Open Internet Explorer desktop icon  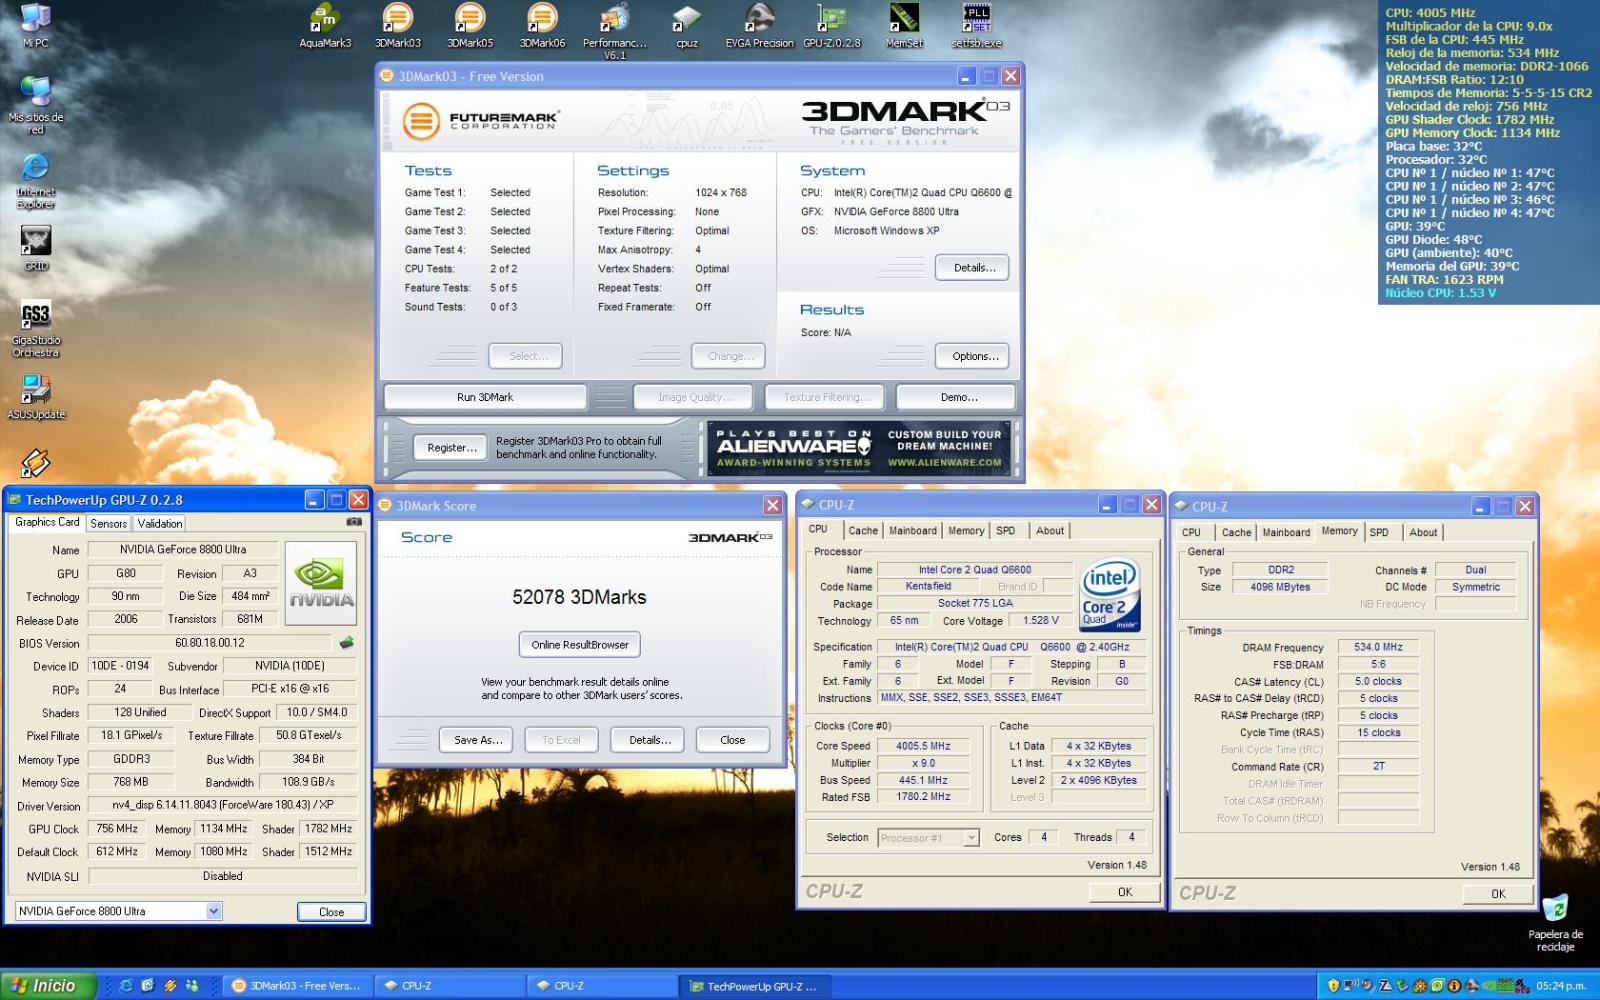(36, 181)
